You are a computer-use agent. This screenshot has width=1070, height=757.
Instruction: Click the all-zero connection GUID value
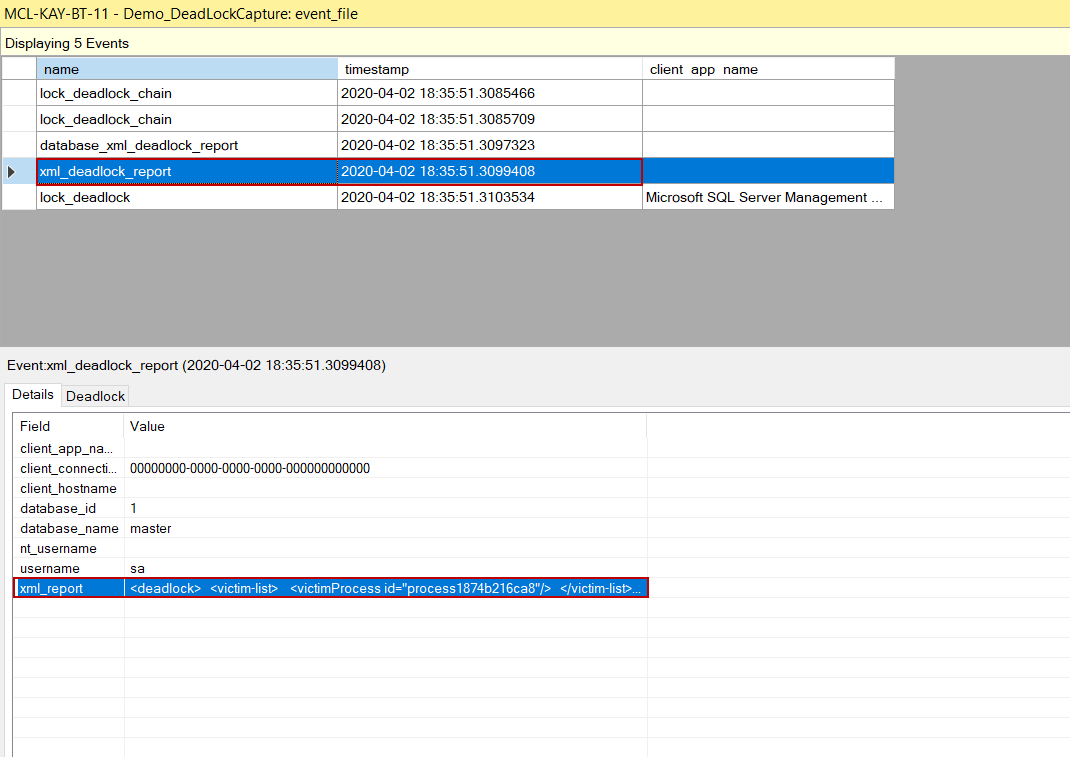[250, 468]
